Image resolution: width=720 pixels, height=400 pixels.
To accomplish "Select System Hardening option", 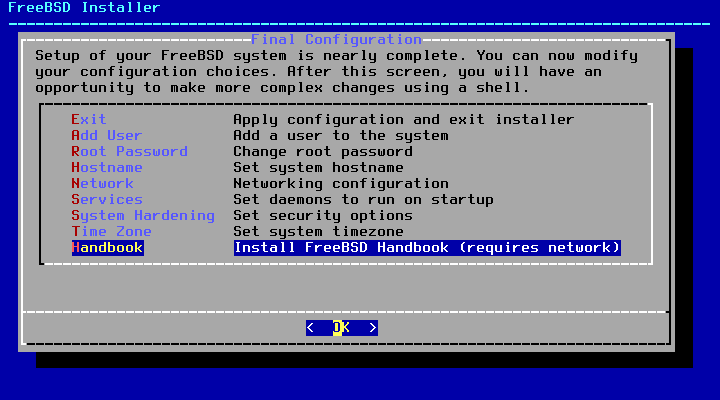I will coord(143,216).
